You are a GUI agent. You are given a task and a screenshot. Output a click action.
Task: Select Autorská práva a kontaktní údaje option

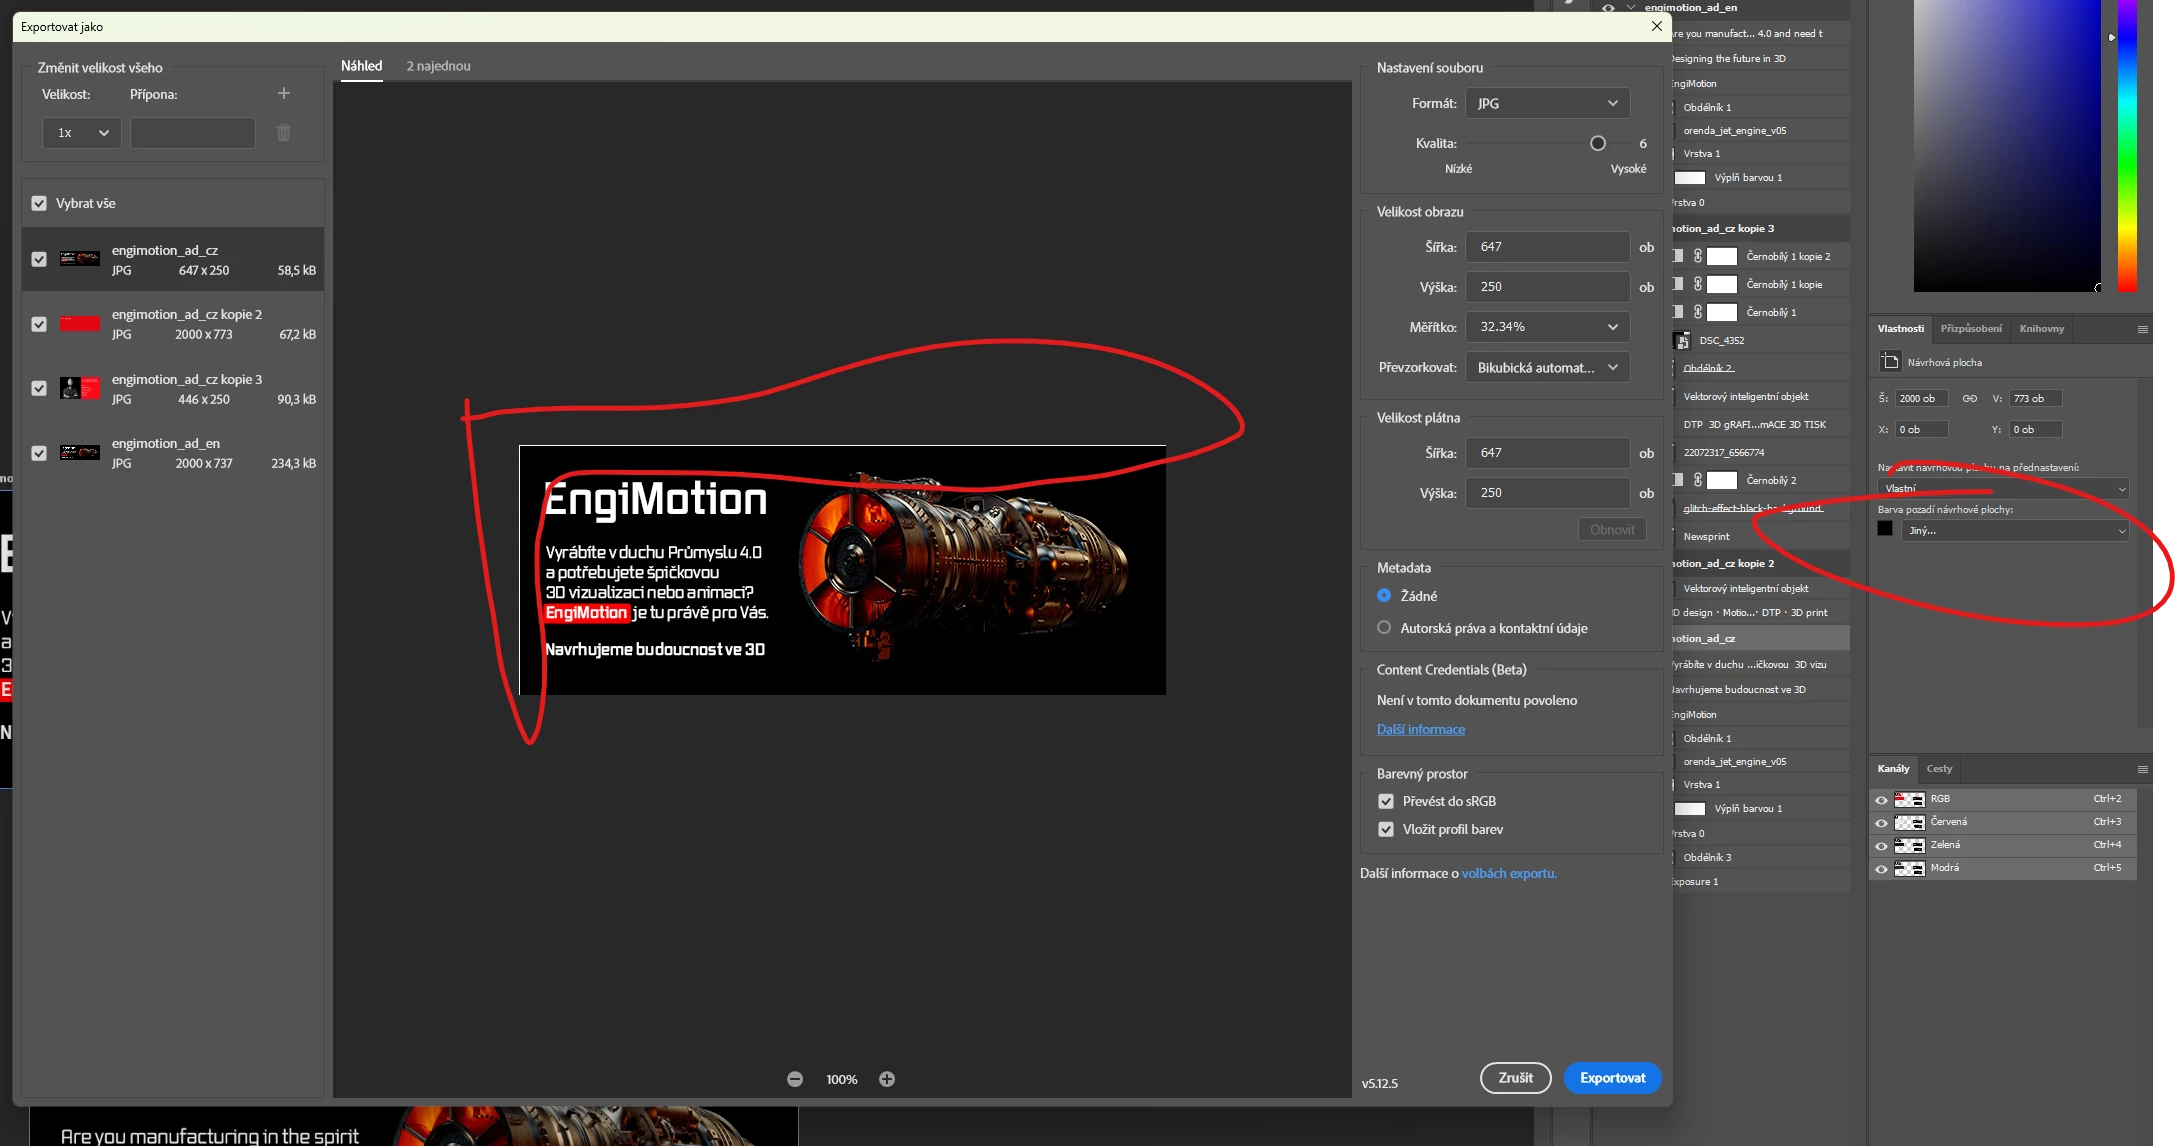pyautogui.click(x=1384, y=627)
